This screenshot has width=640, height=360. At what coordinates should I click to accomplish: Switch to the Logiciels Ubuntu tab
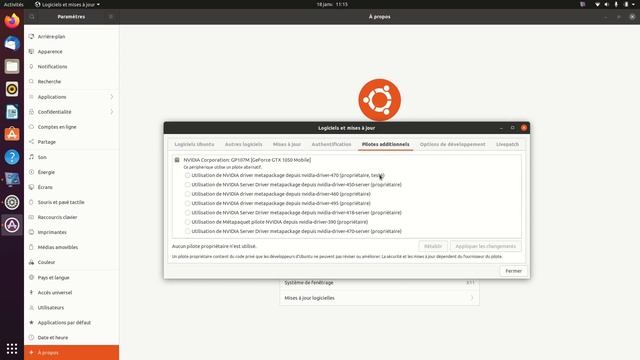[194, 144]
